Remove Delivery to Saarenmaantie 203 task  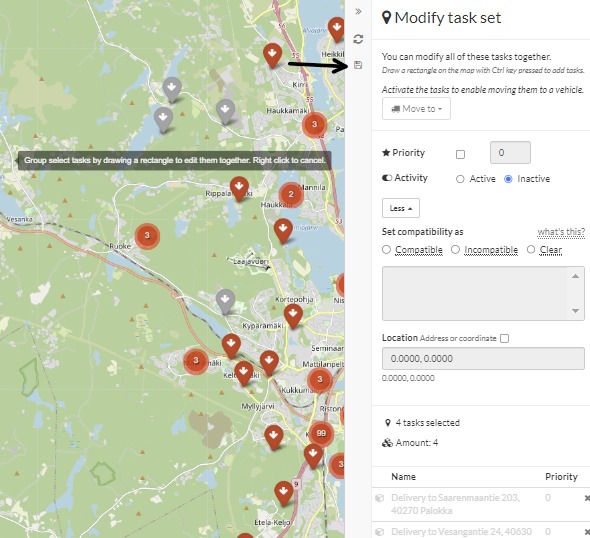[587, 498]
